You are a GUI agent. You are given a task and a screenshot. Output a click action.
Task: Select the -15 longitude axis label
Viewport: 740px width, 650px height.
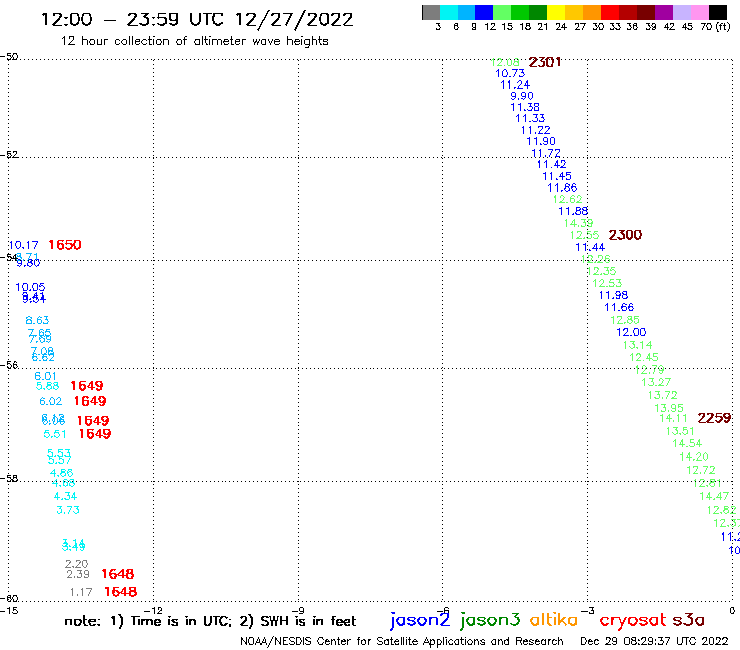click(9, 610)
